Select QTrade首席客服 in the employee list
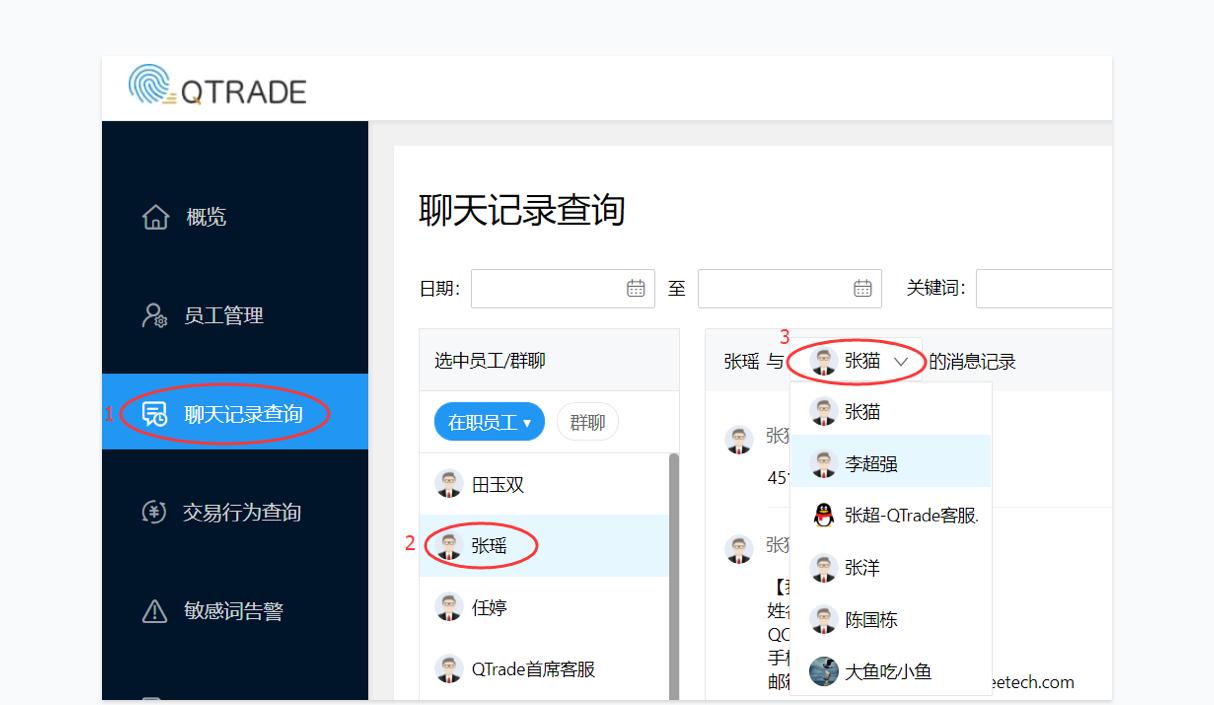Image resolution: width=1214 pixels, height=705 pixels. tap(544, 669)
